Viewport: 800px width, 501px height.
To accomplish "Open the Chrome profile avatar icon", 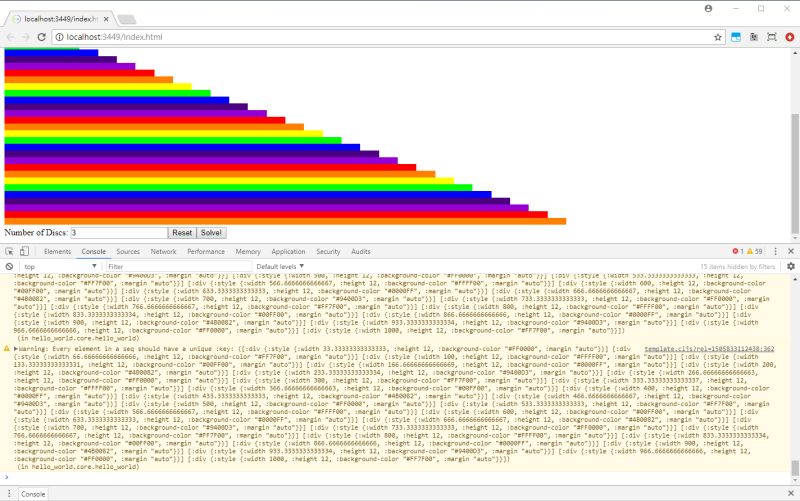I will 708,9.
